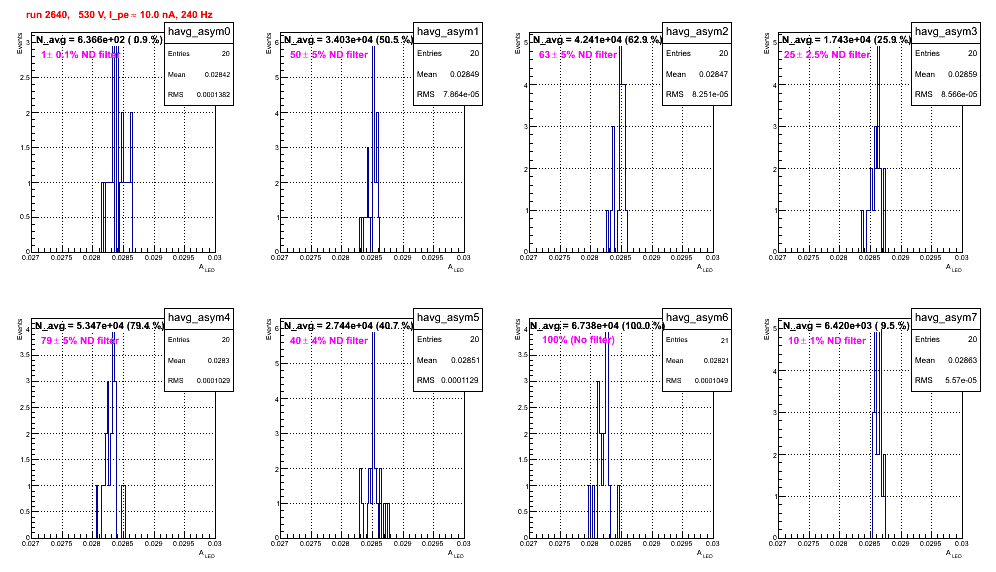The width and height of the screenshot is (996, 572).
Task: Click the N_avg = 6.366e+02 label
Action: [x=98, y=39]
